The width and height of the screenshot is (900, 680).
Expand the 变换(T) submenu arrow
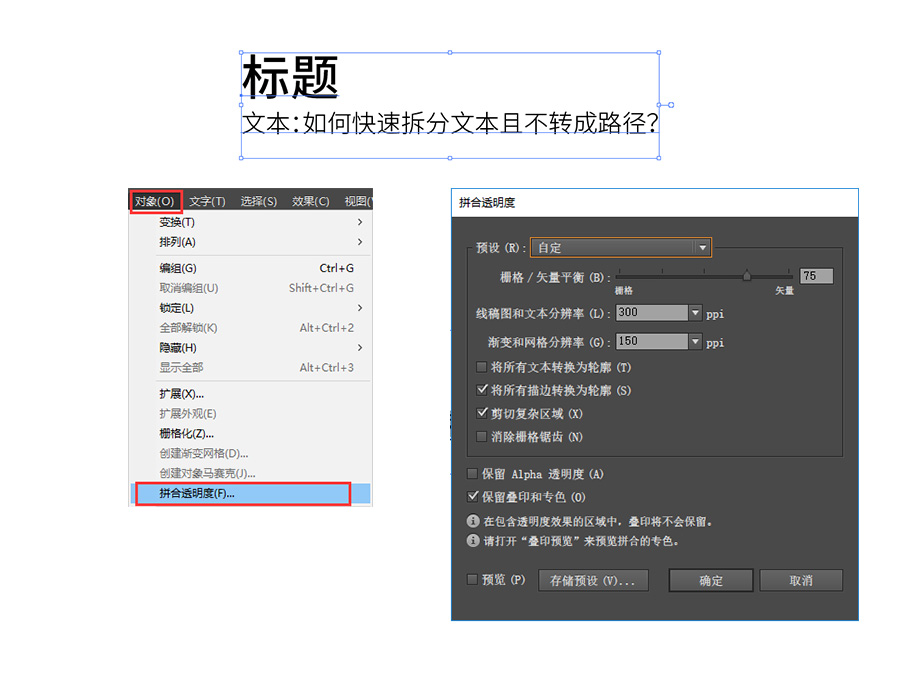tap(360, 222)
